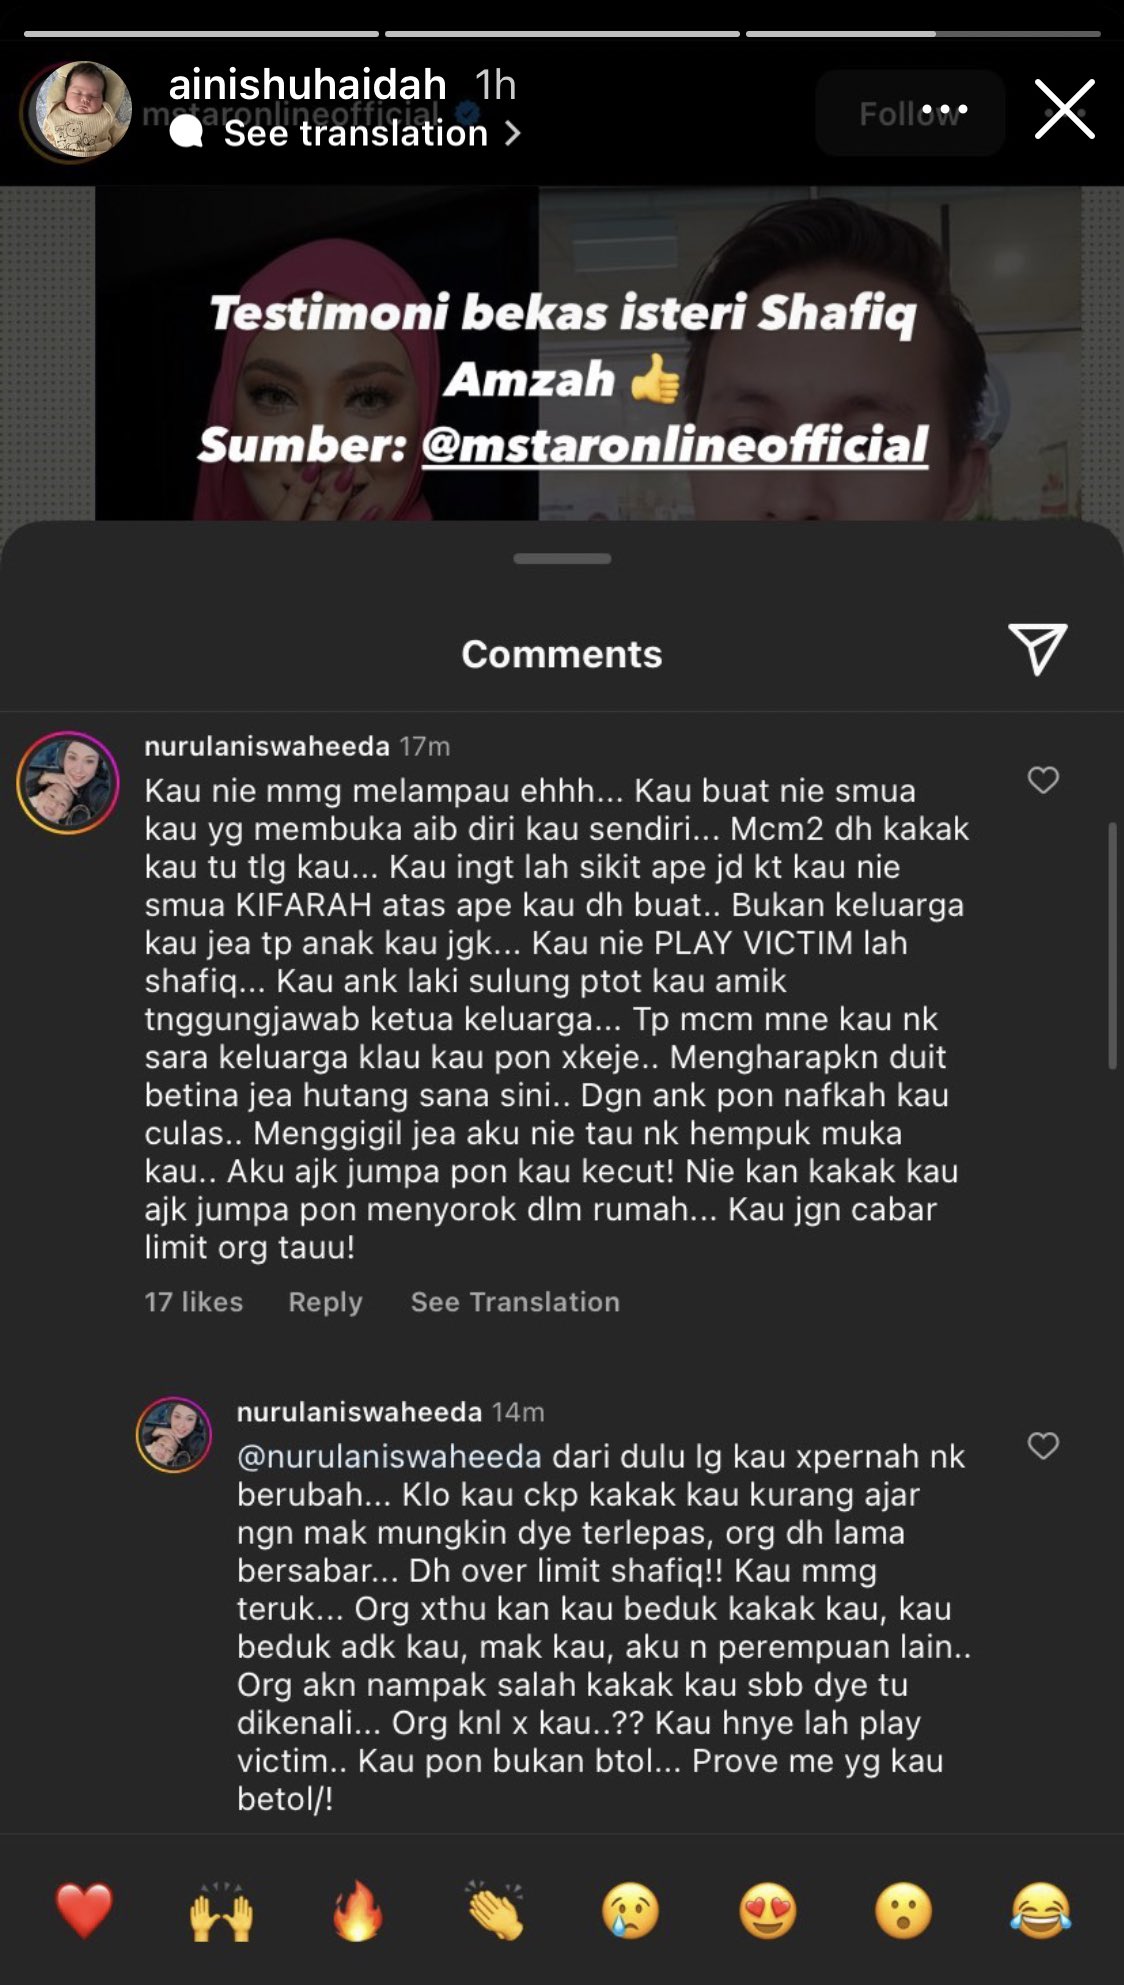Send heart-eyes emoji reaction
Image resolution: width=1124 pixels, height=1985 pixels.
(x=768, y=1911)
